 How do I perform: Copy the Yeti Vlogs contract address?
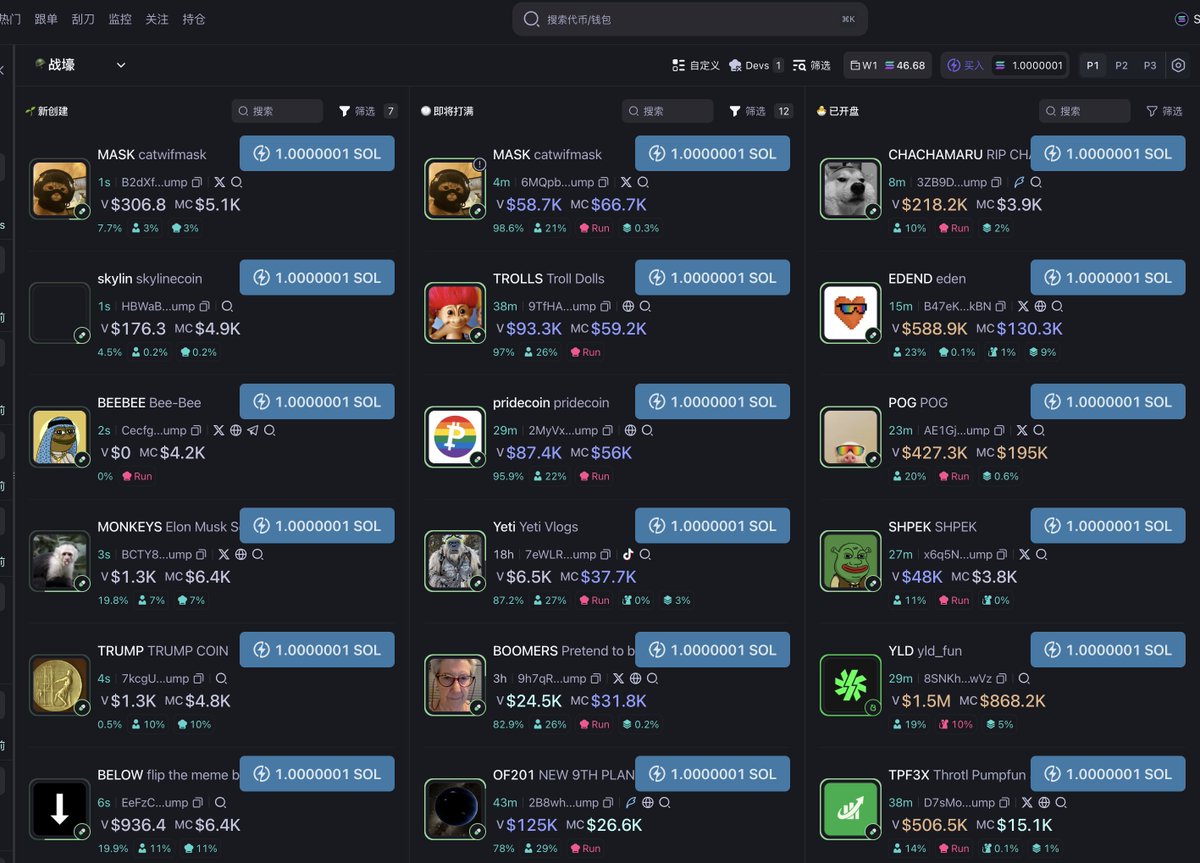pos(607,554)
